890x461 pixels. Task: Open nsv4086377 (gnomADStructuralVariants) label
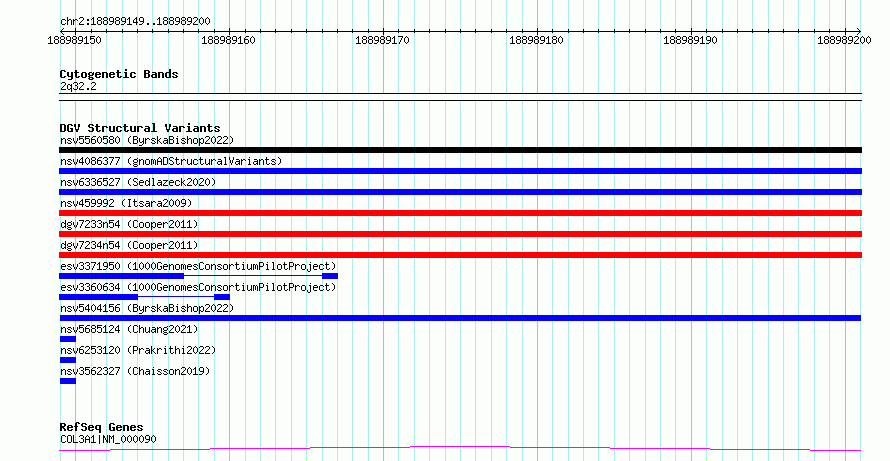[171, 161]
